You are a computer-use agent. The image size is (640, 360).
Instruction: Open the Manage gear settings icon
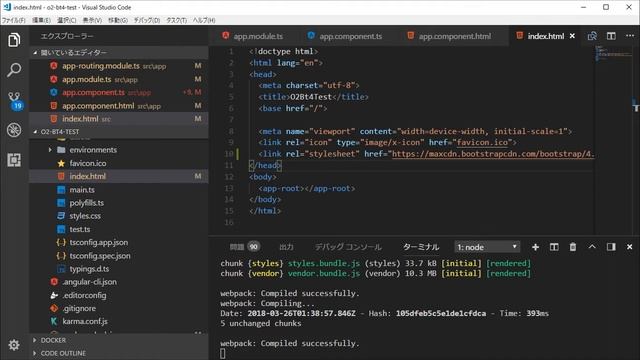click(14, 345)
